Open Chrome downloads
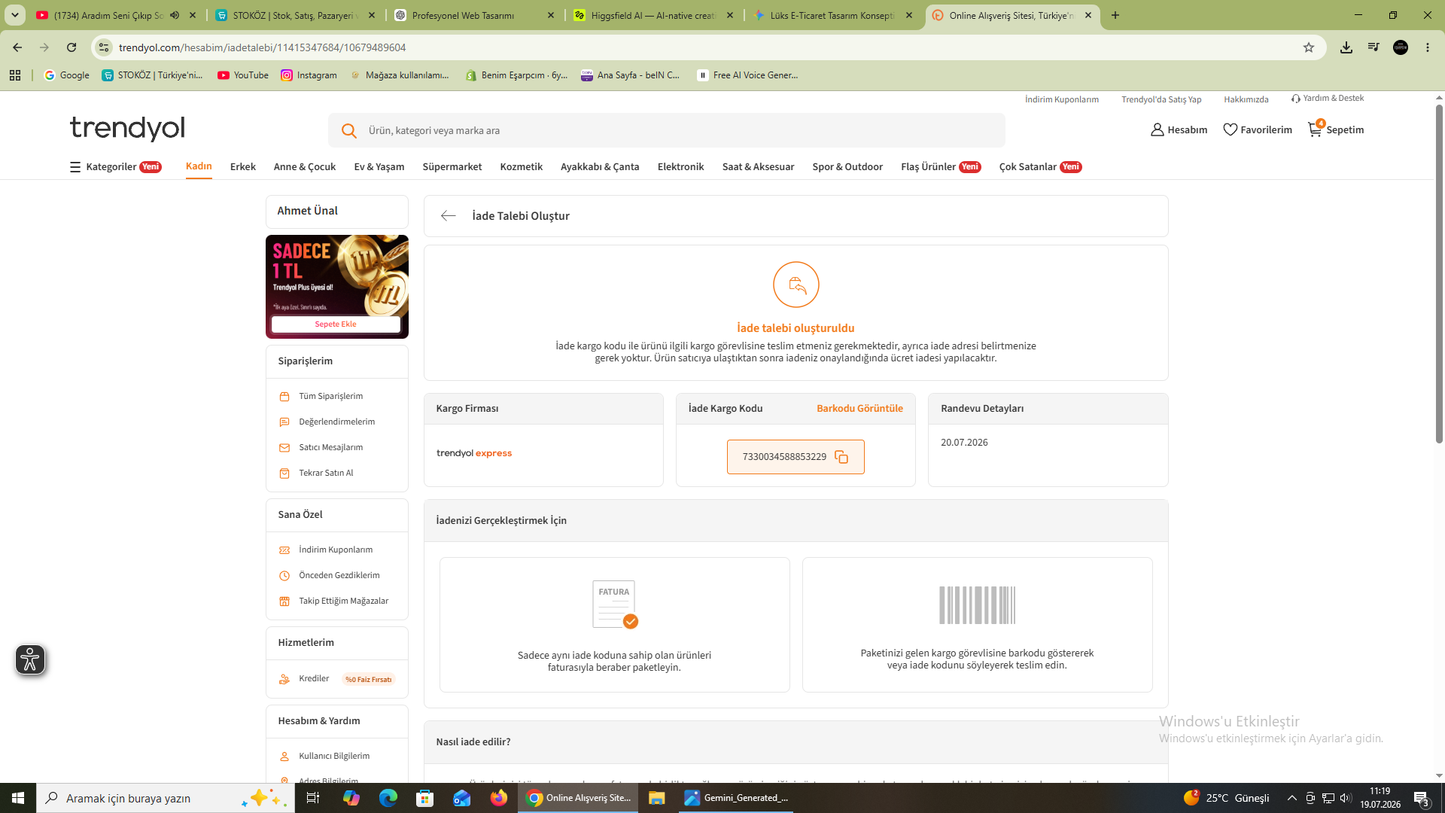This screenshot has width=1445, height=813. (1346, 47)
